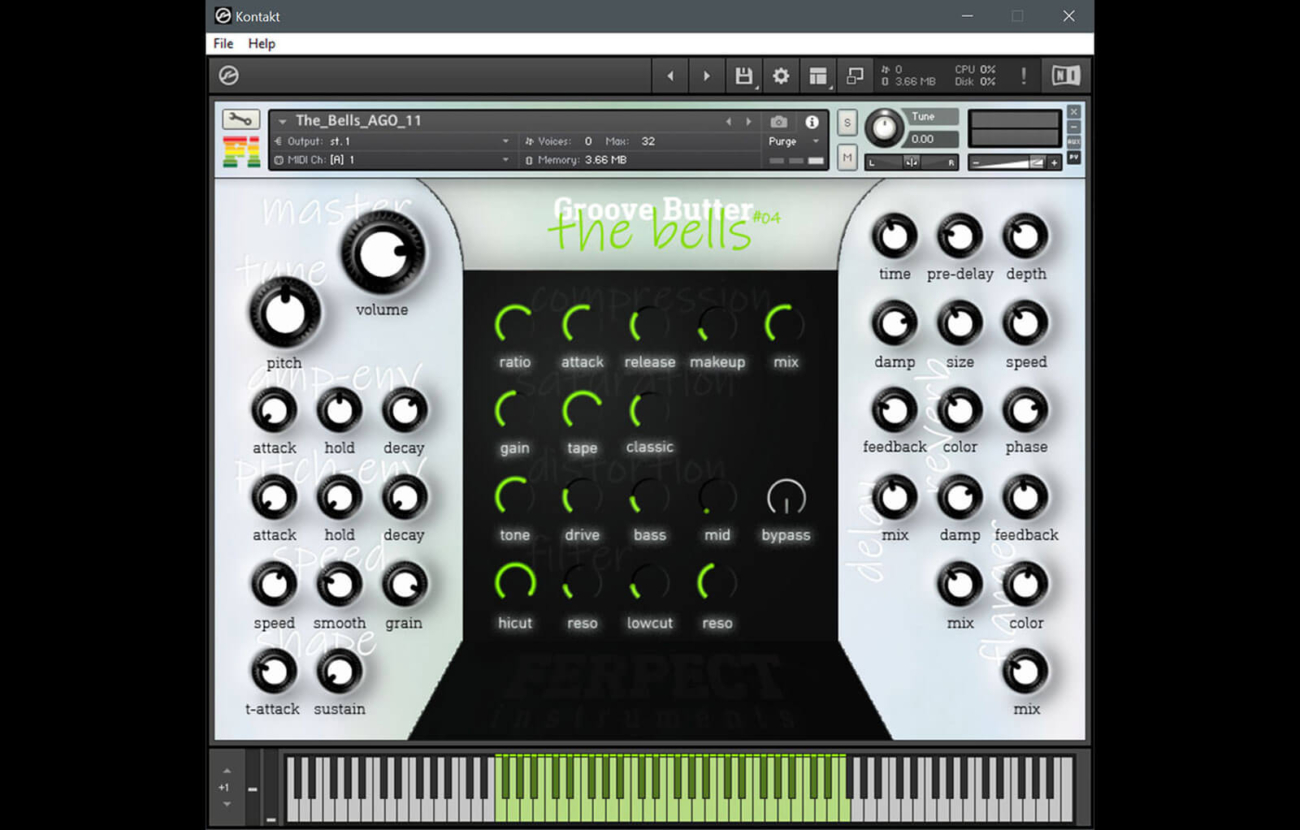
Task: Open the Purge dropdown menu
Action: pos(795,141)
